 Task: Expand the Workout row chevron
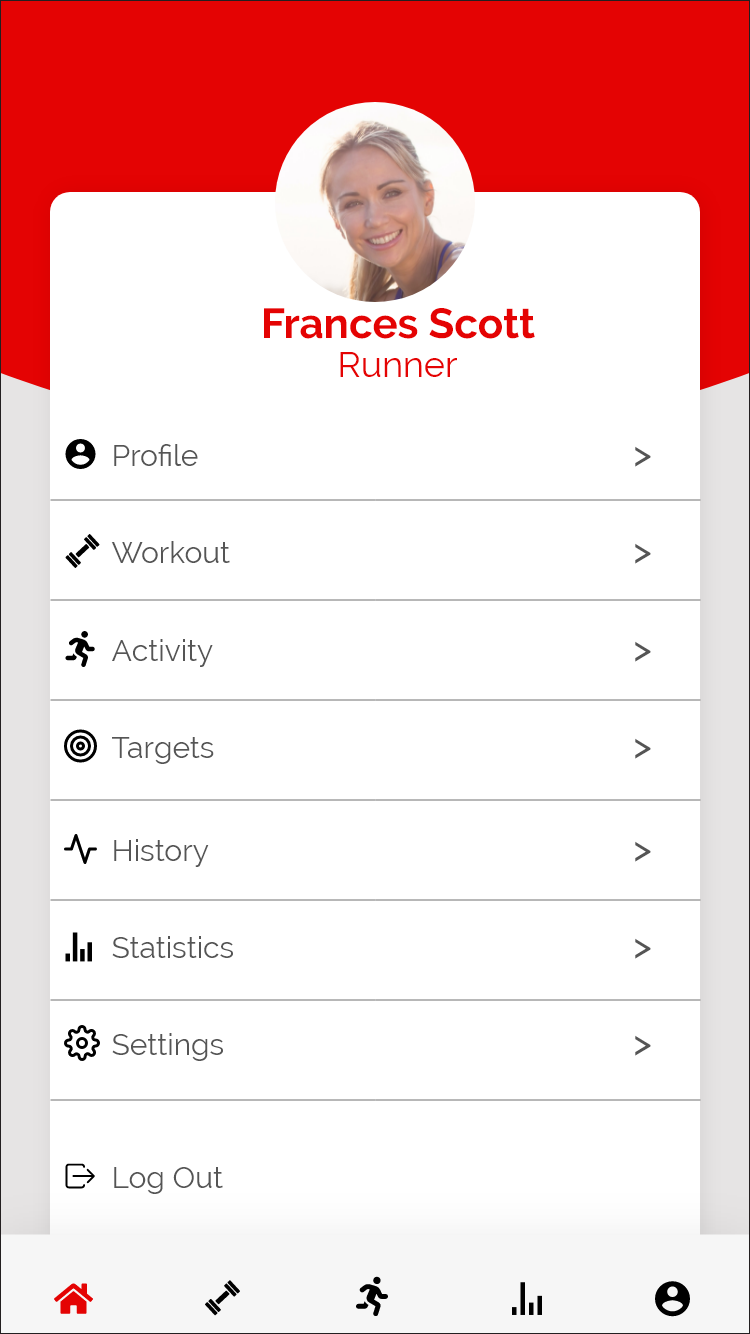(x=642, y=554)
